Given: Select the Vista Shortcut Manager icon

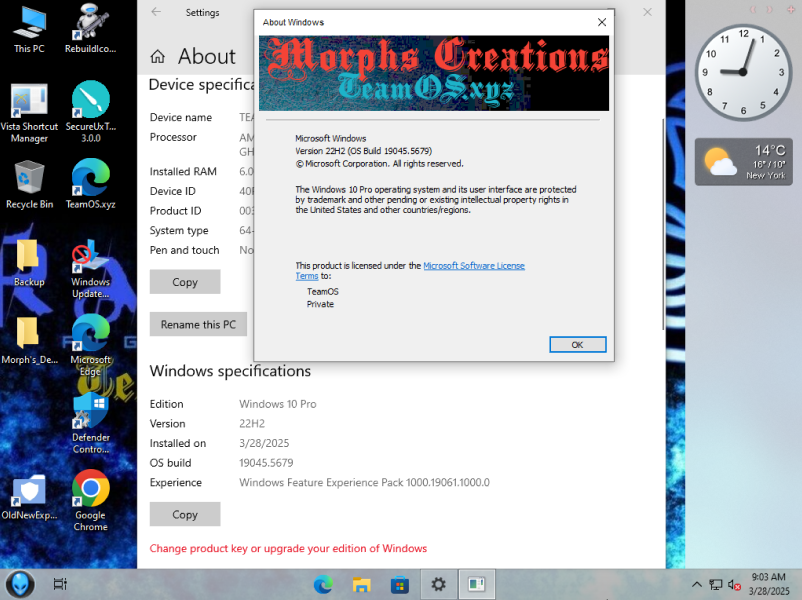Looking at the screenshot, I should point(29,114).
